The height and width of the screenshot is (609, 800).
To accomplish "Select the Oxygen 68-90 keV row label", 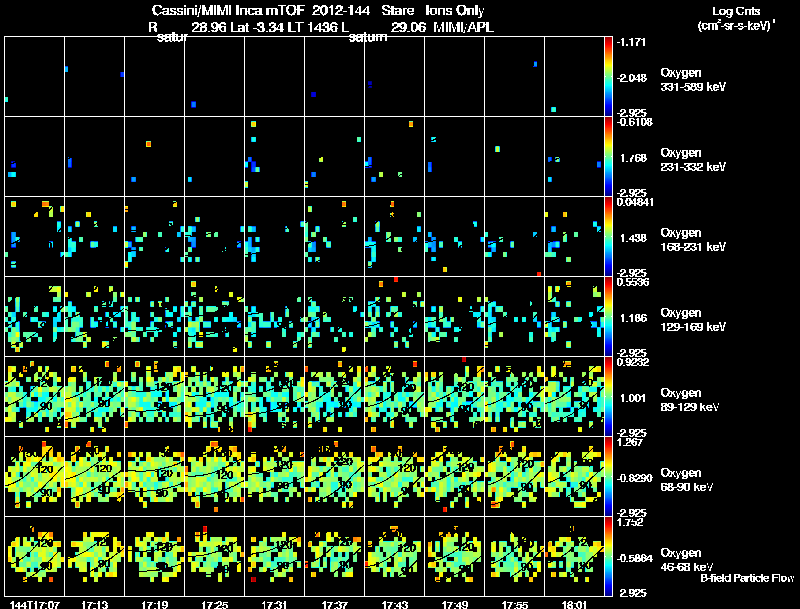I will (687, 480).
